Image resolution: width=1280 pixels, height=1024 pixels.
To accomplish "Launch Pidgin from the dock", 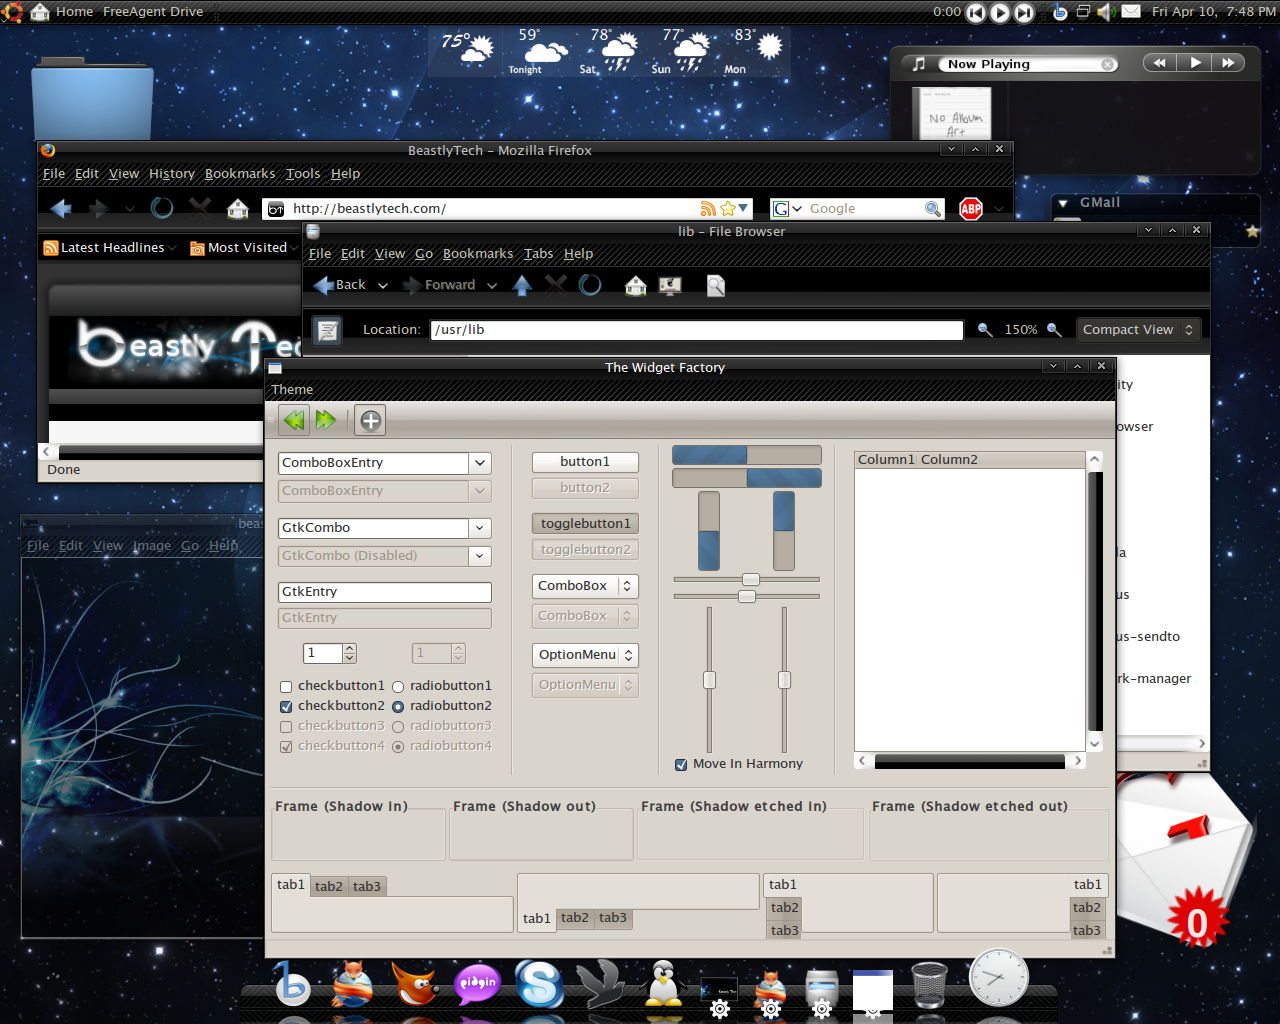I will point(477,984).
